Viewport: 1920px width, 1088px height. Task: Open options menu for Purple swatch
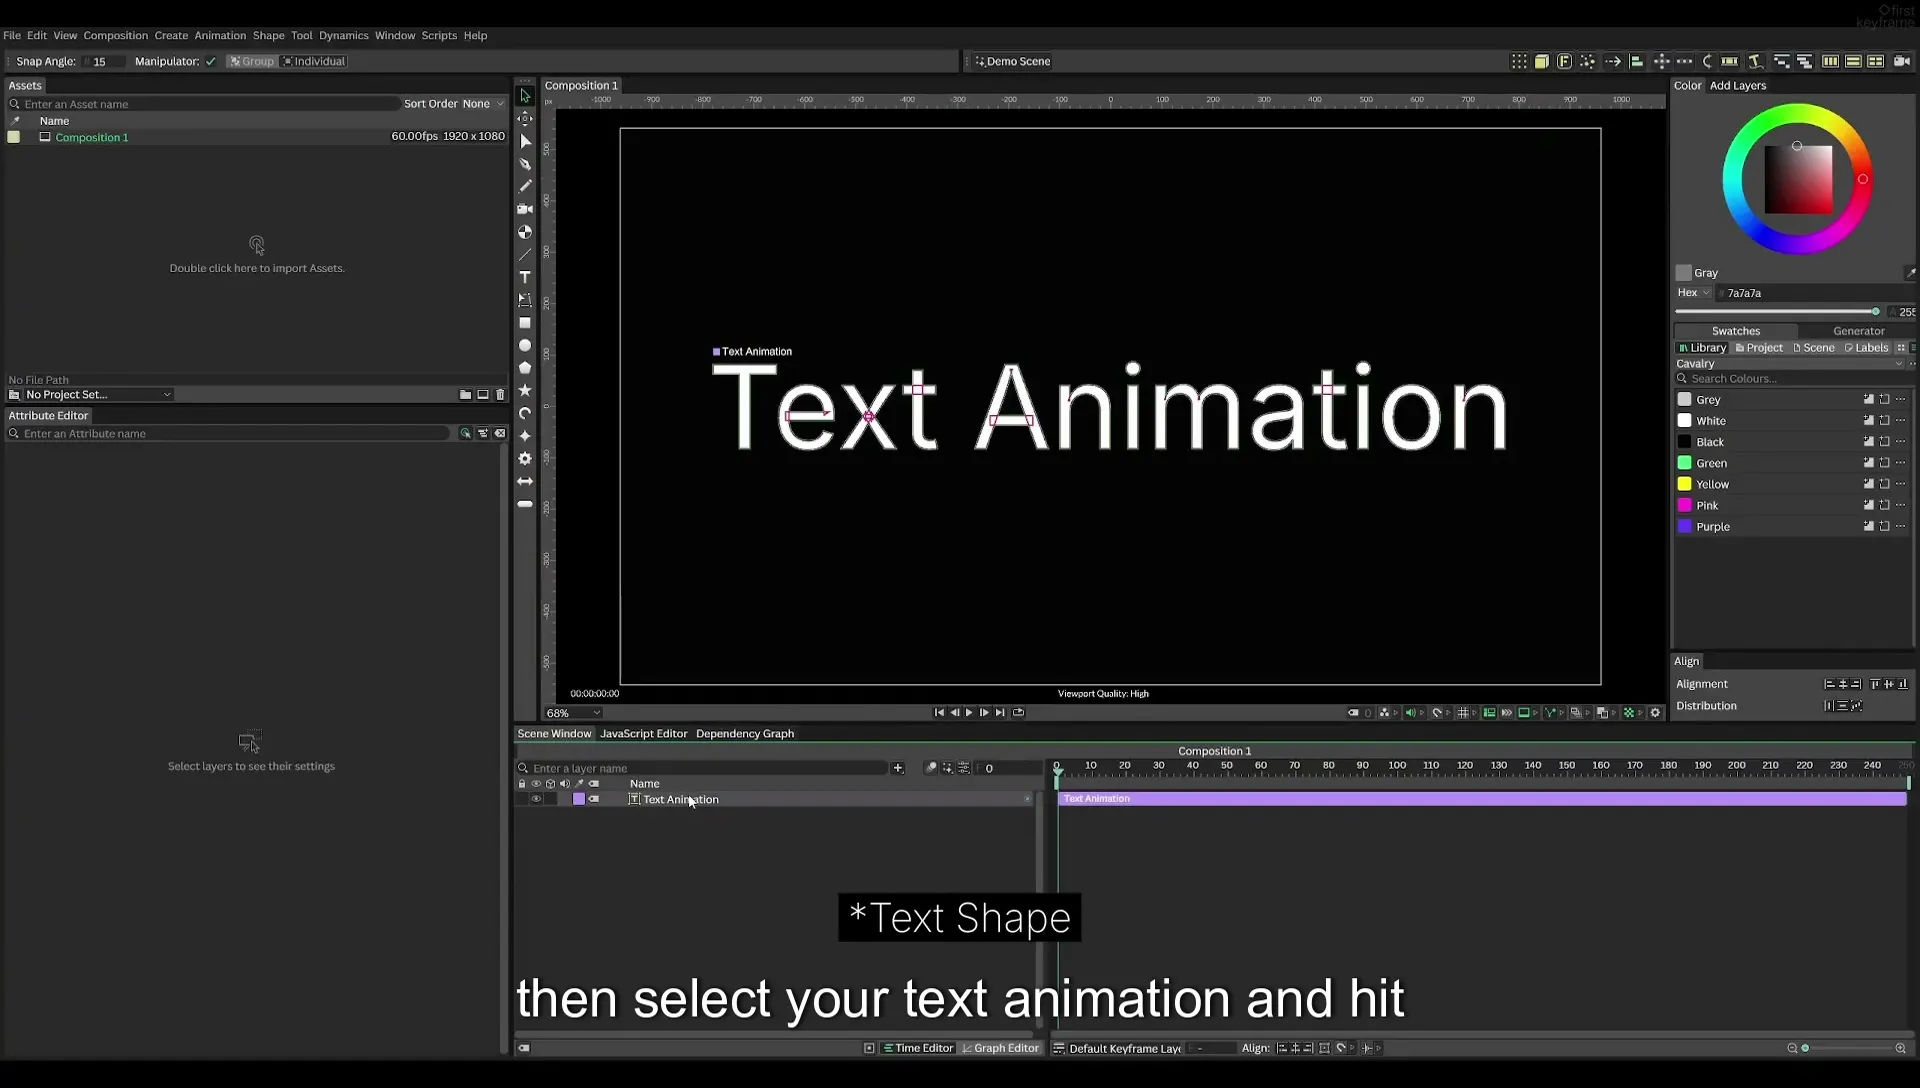(x=1901, y=526)
